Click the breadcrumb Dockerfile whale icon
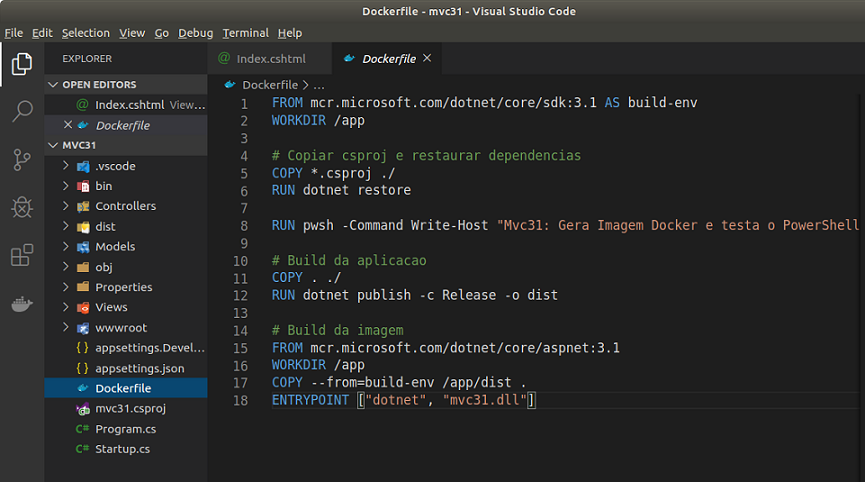 click(230, 84)
